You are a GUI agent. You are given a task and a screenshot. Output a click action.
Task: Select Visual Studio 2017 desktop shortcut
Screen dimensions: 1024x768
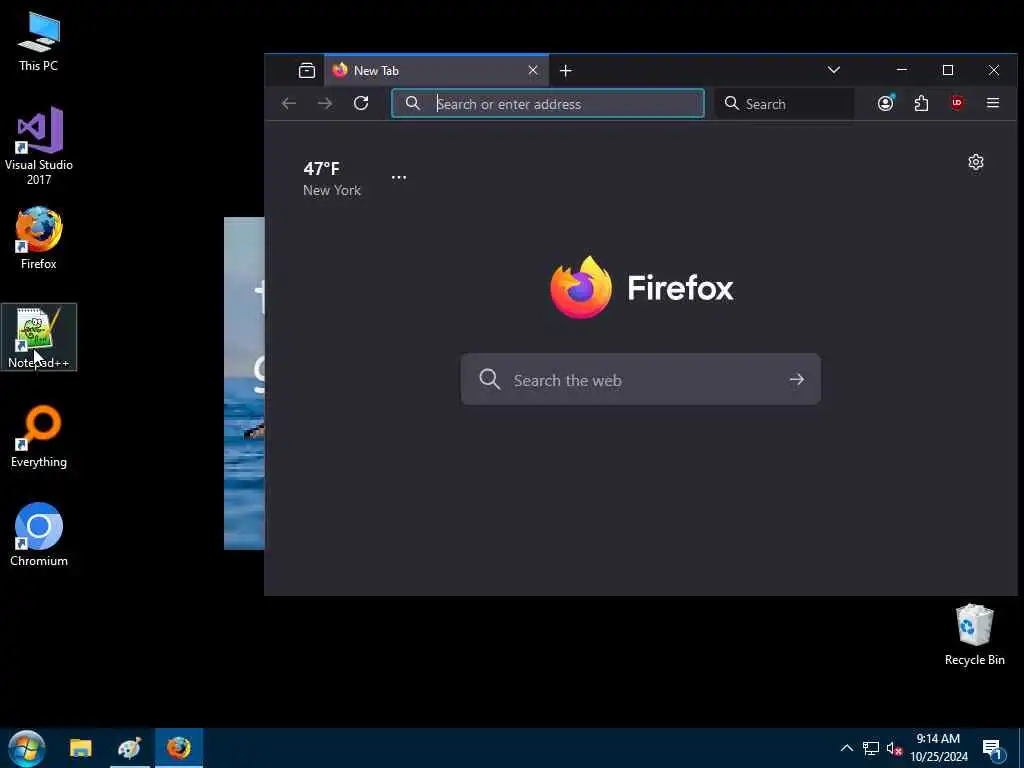tap(39, 146)
